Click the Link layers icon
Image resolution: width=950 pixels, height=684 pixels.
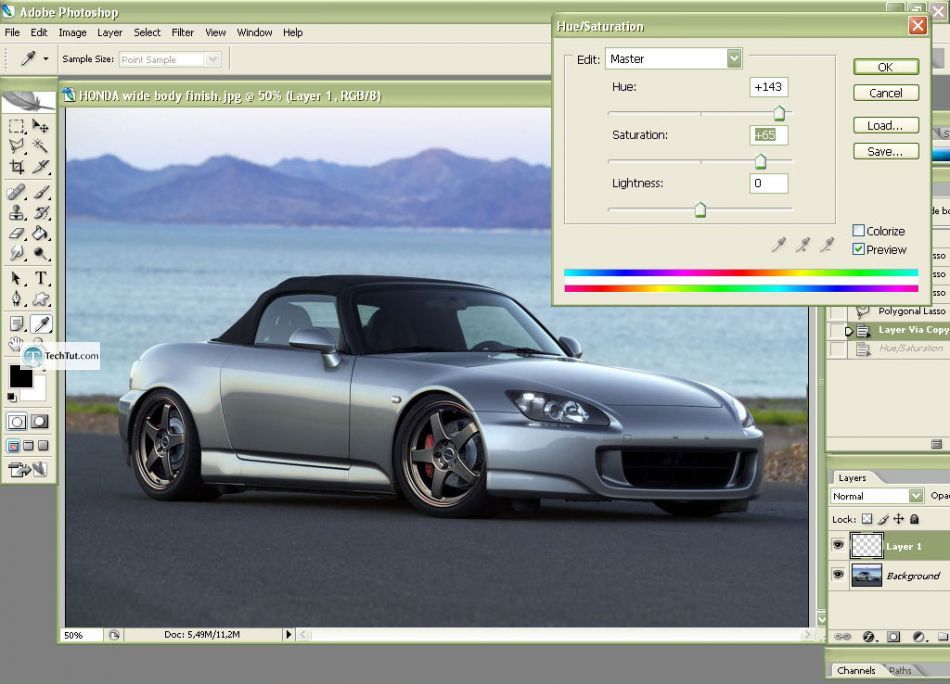click(843, 636)
